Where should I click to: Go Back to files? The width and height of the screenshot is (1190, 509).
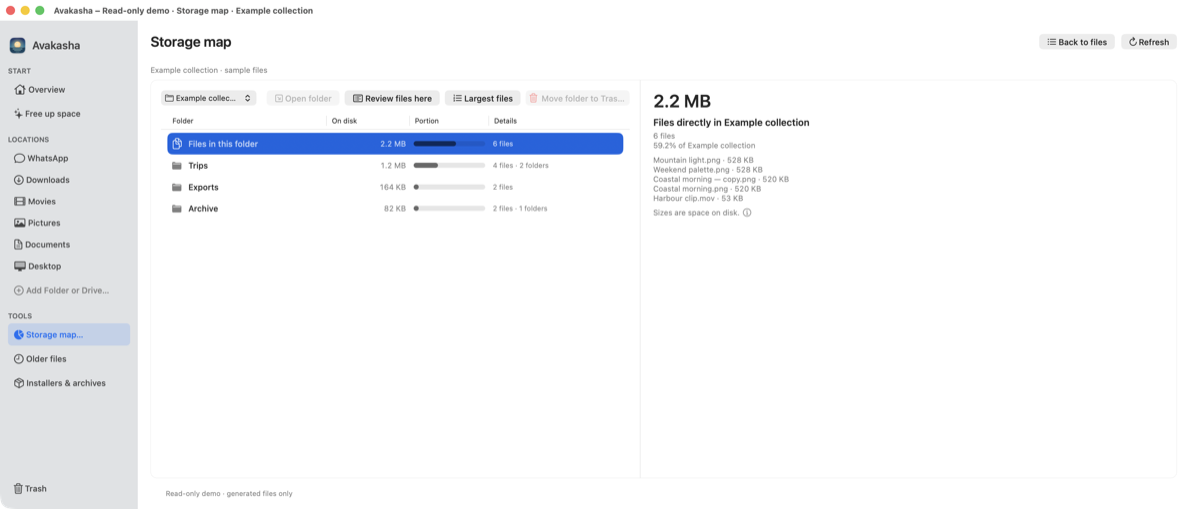[x=1077, y=42]
